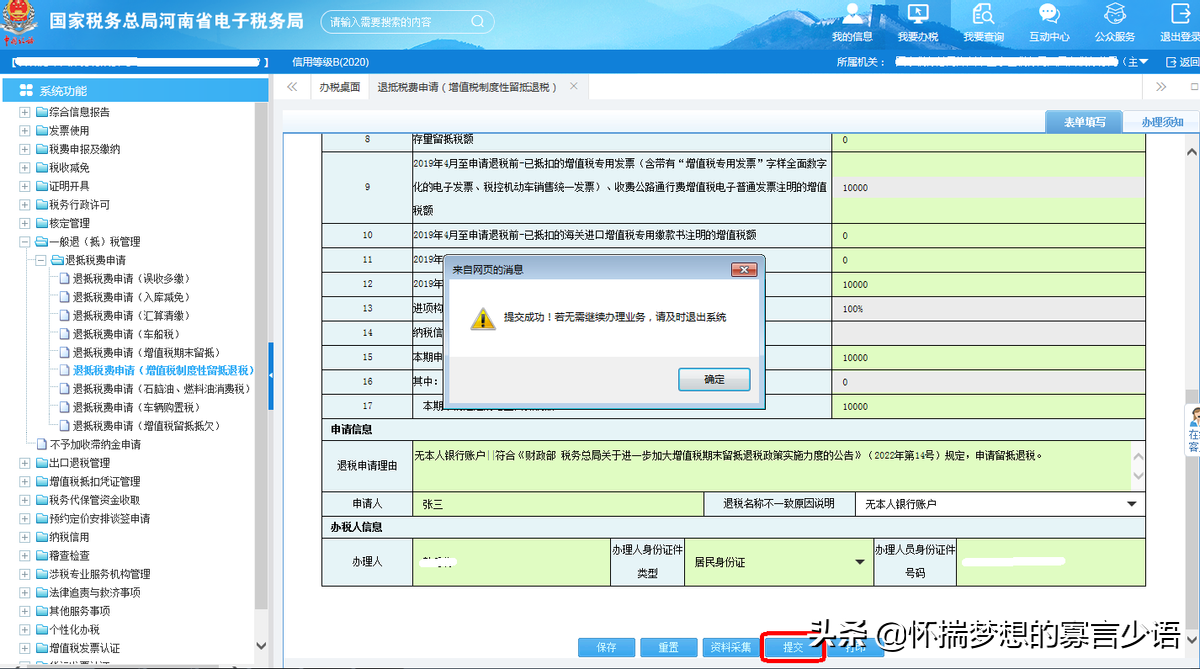1200x669 pixels.
Task: Click the 保存 button
Action: point(606,647)
